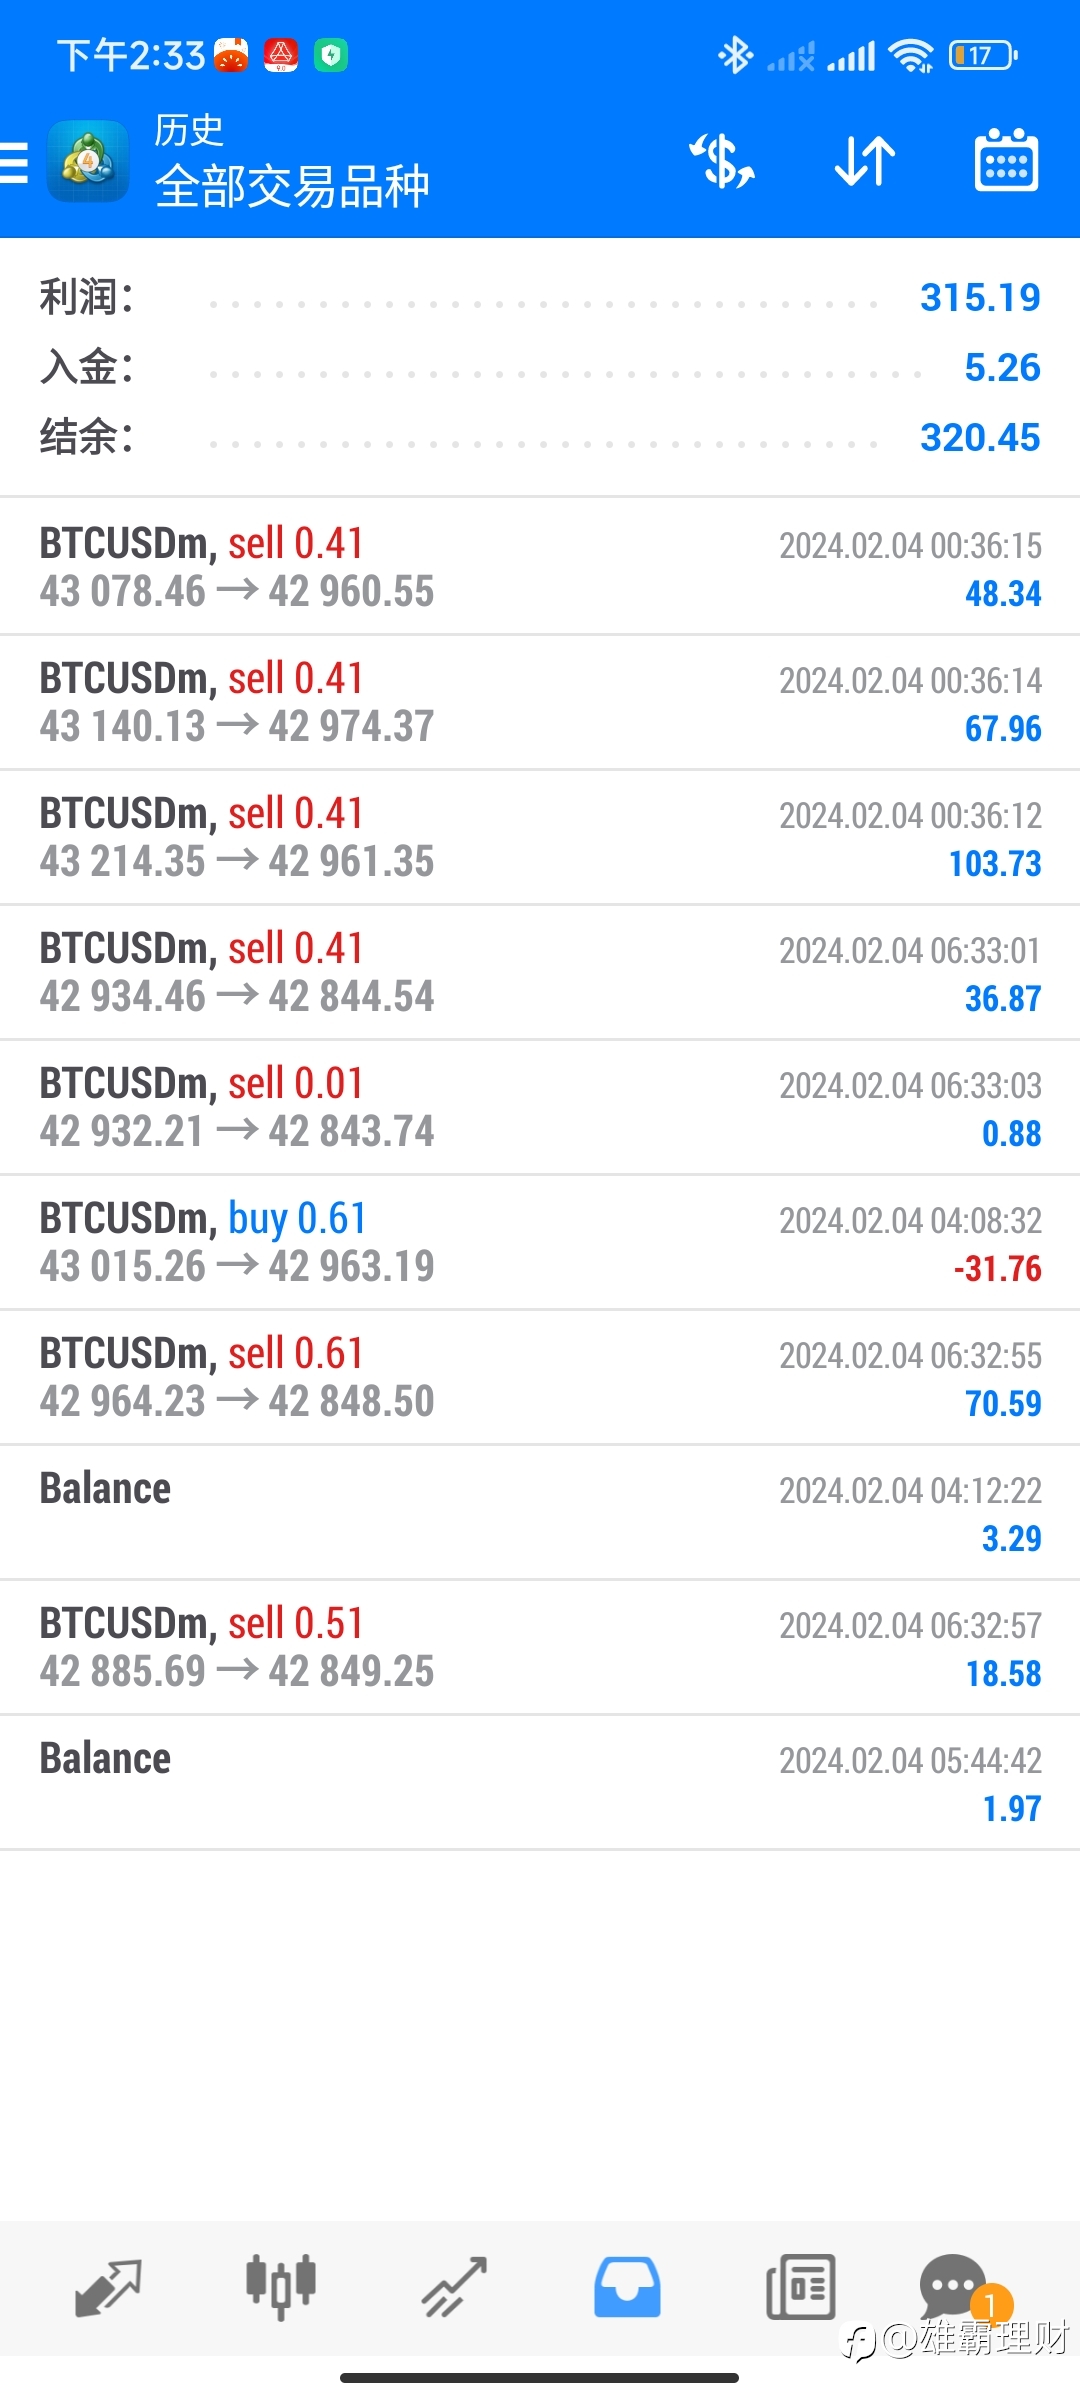Tap the MetaTrader 4 app logo
Screen dimensions: 1080x2400
click(x=88, y=161)
